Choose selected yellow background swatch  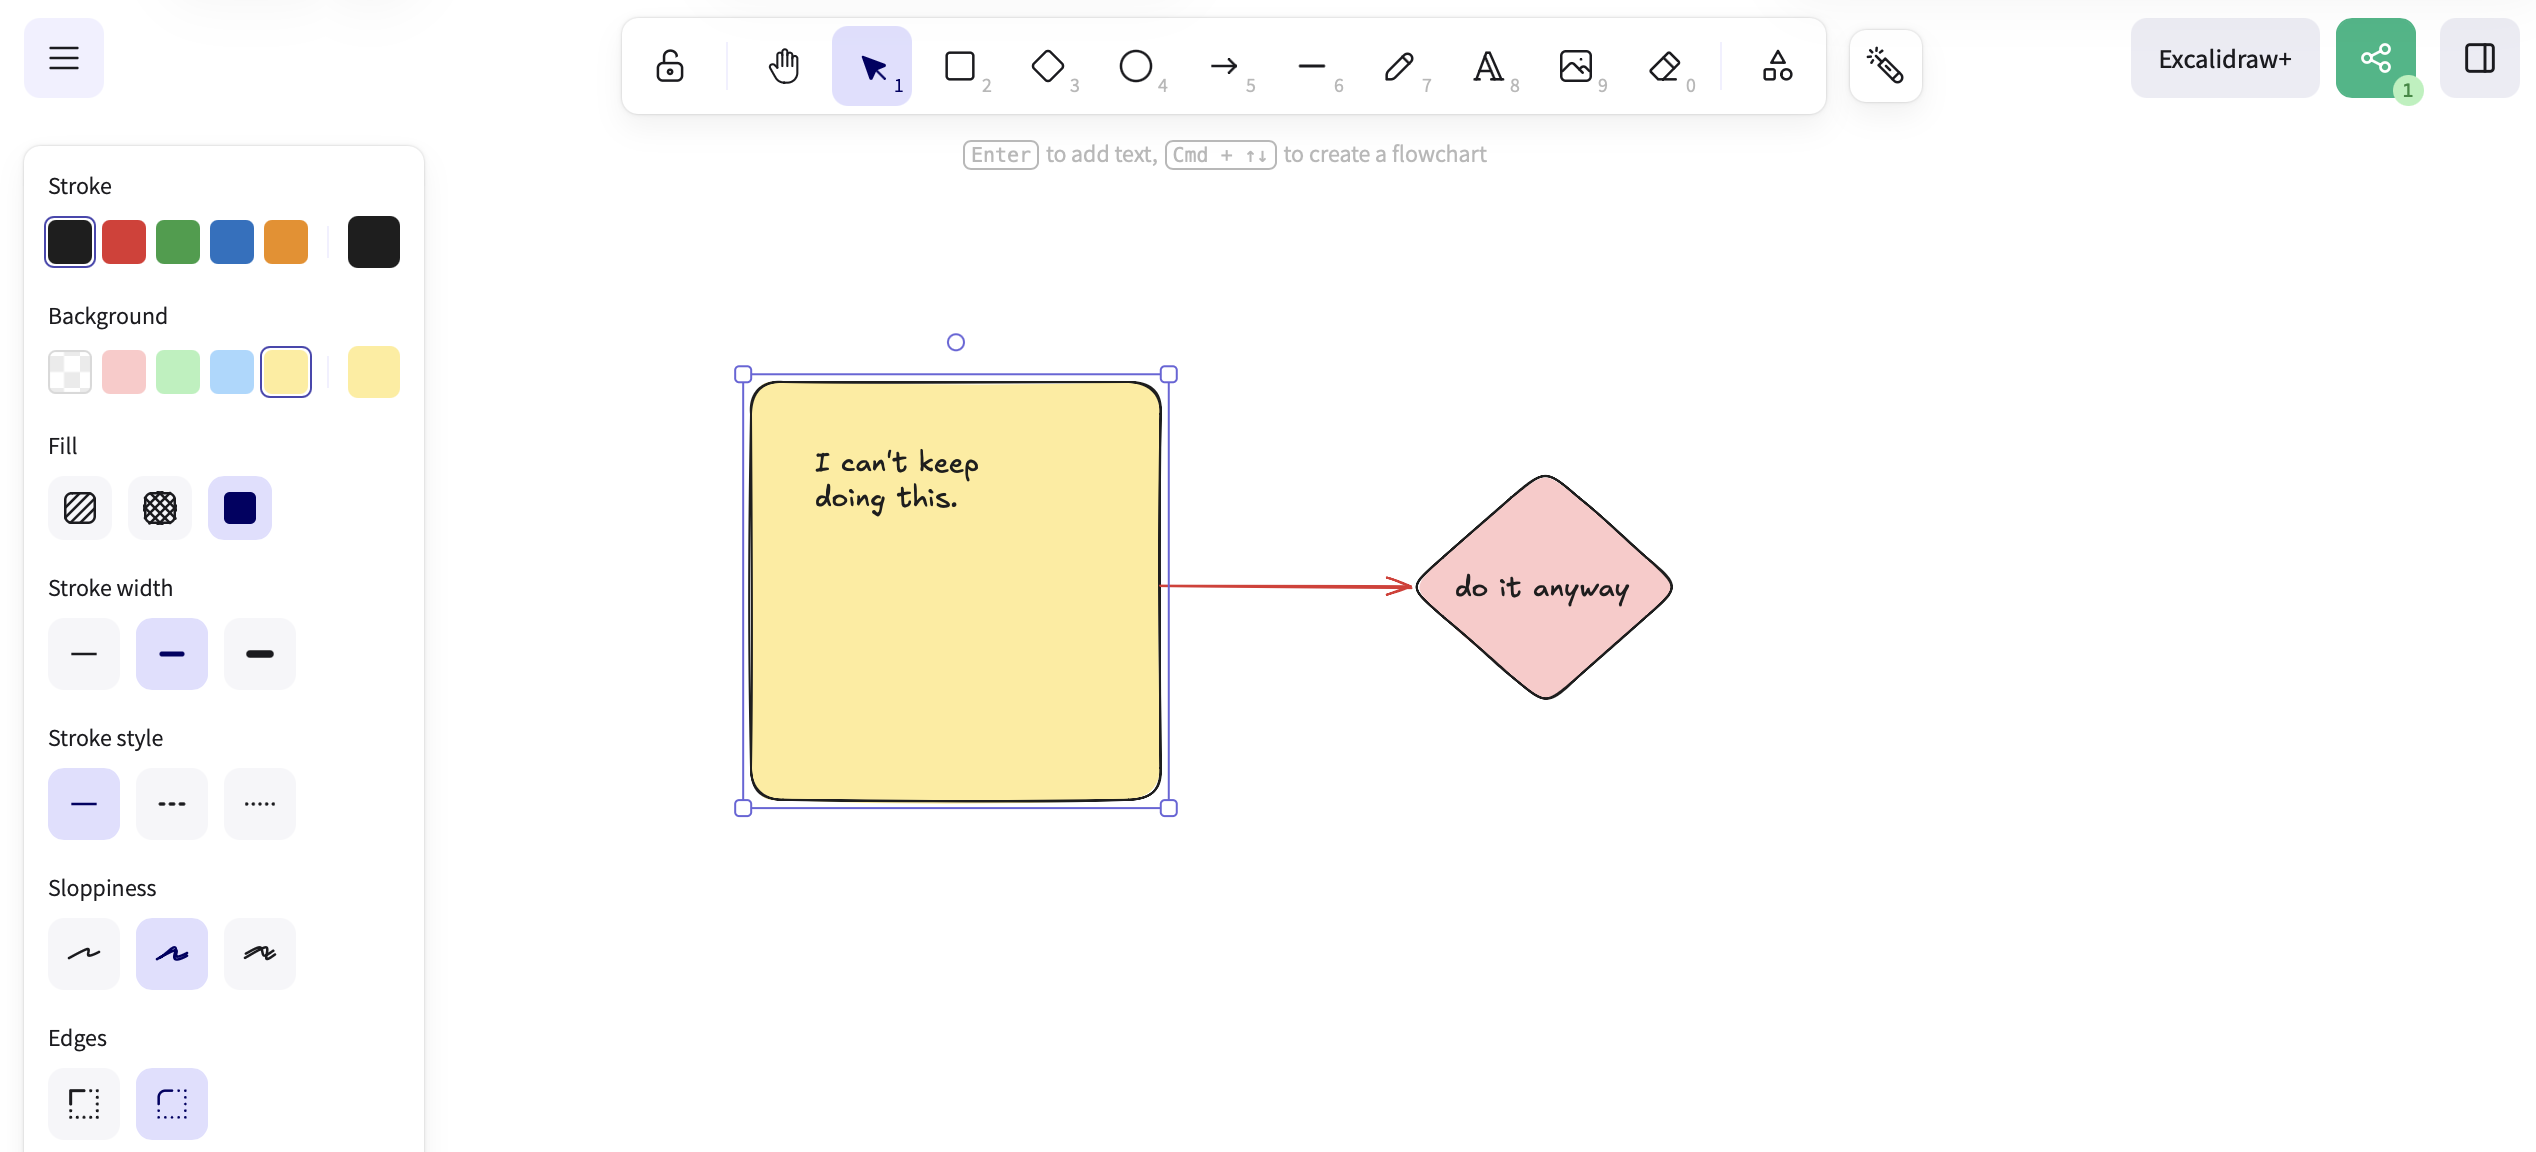[x=286, y=372]
